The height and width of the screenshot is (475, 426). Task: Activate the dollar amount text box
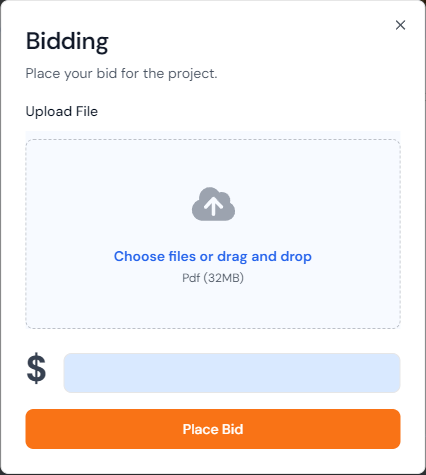point(232,373)
